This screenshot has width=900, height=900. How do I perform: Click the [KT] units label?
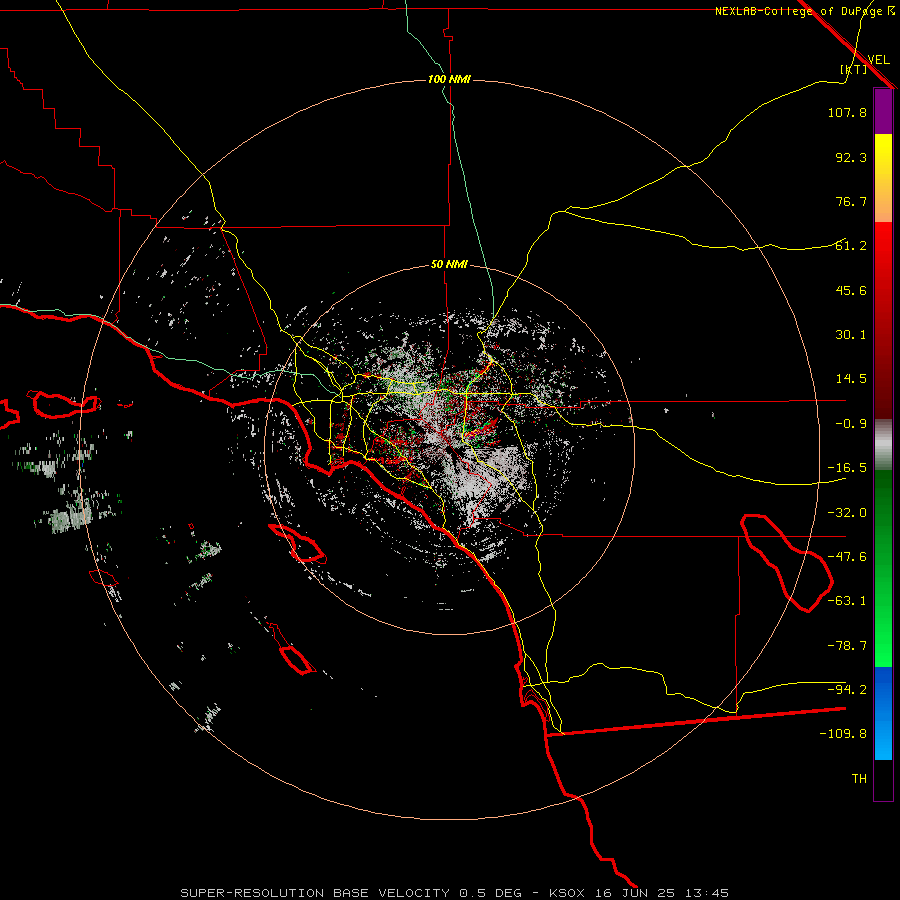coord(854,69)
